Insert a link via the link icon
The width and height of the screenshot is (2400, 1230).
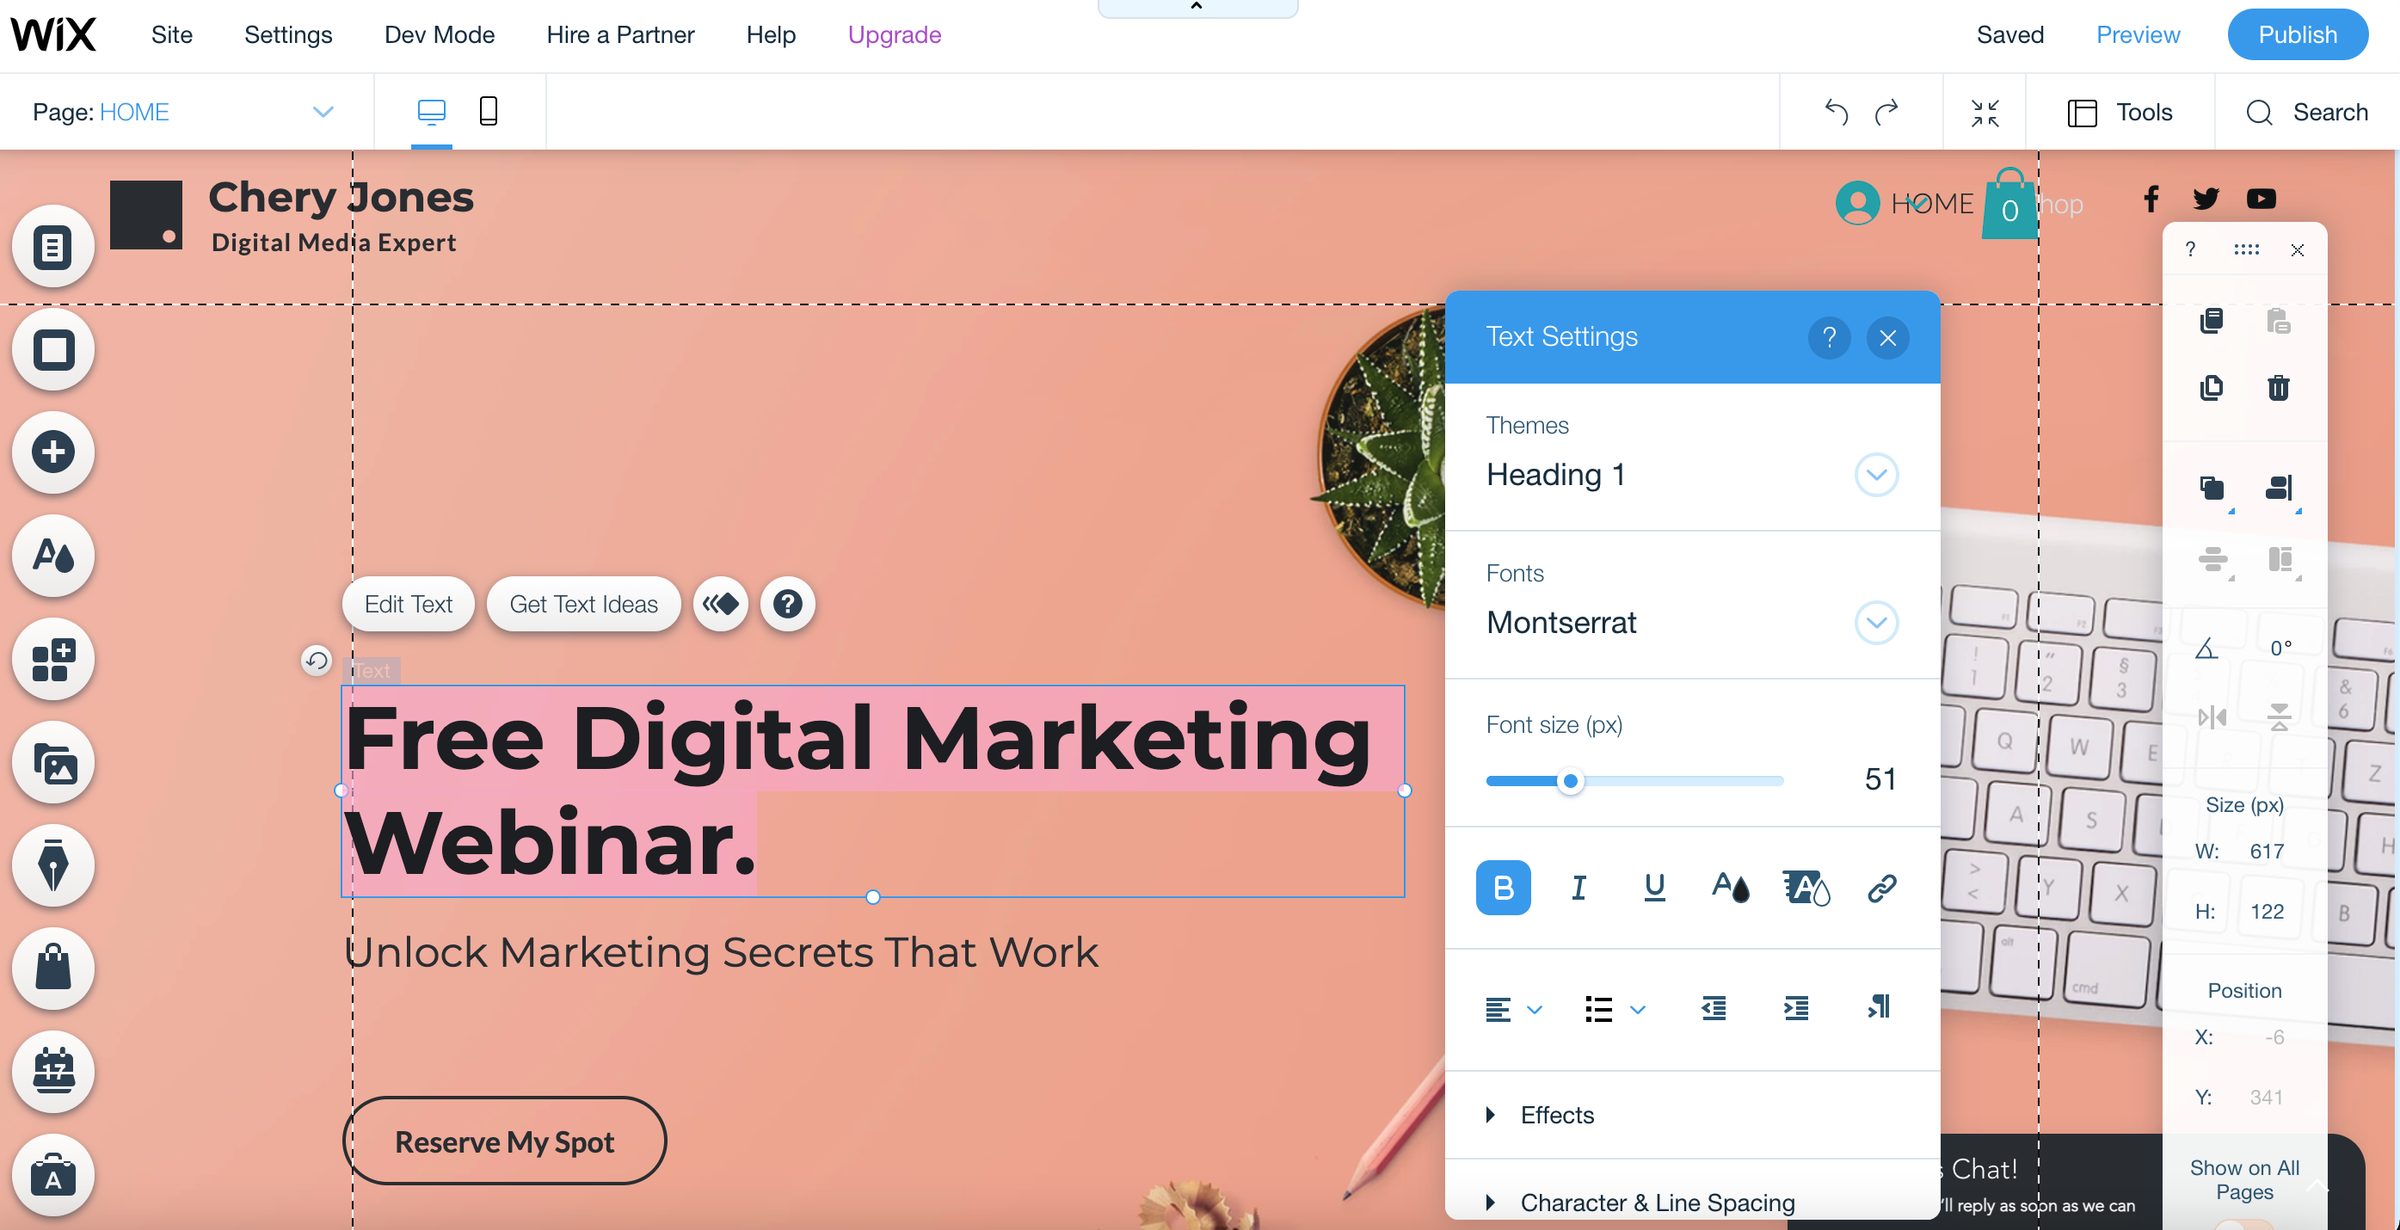point(1881,887)
